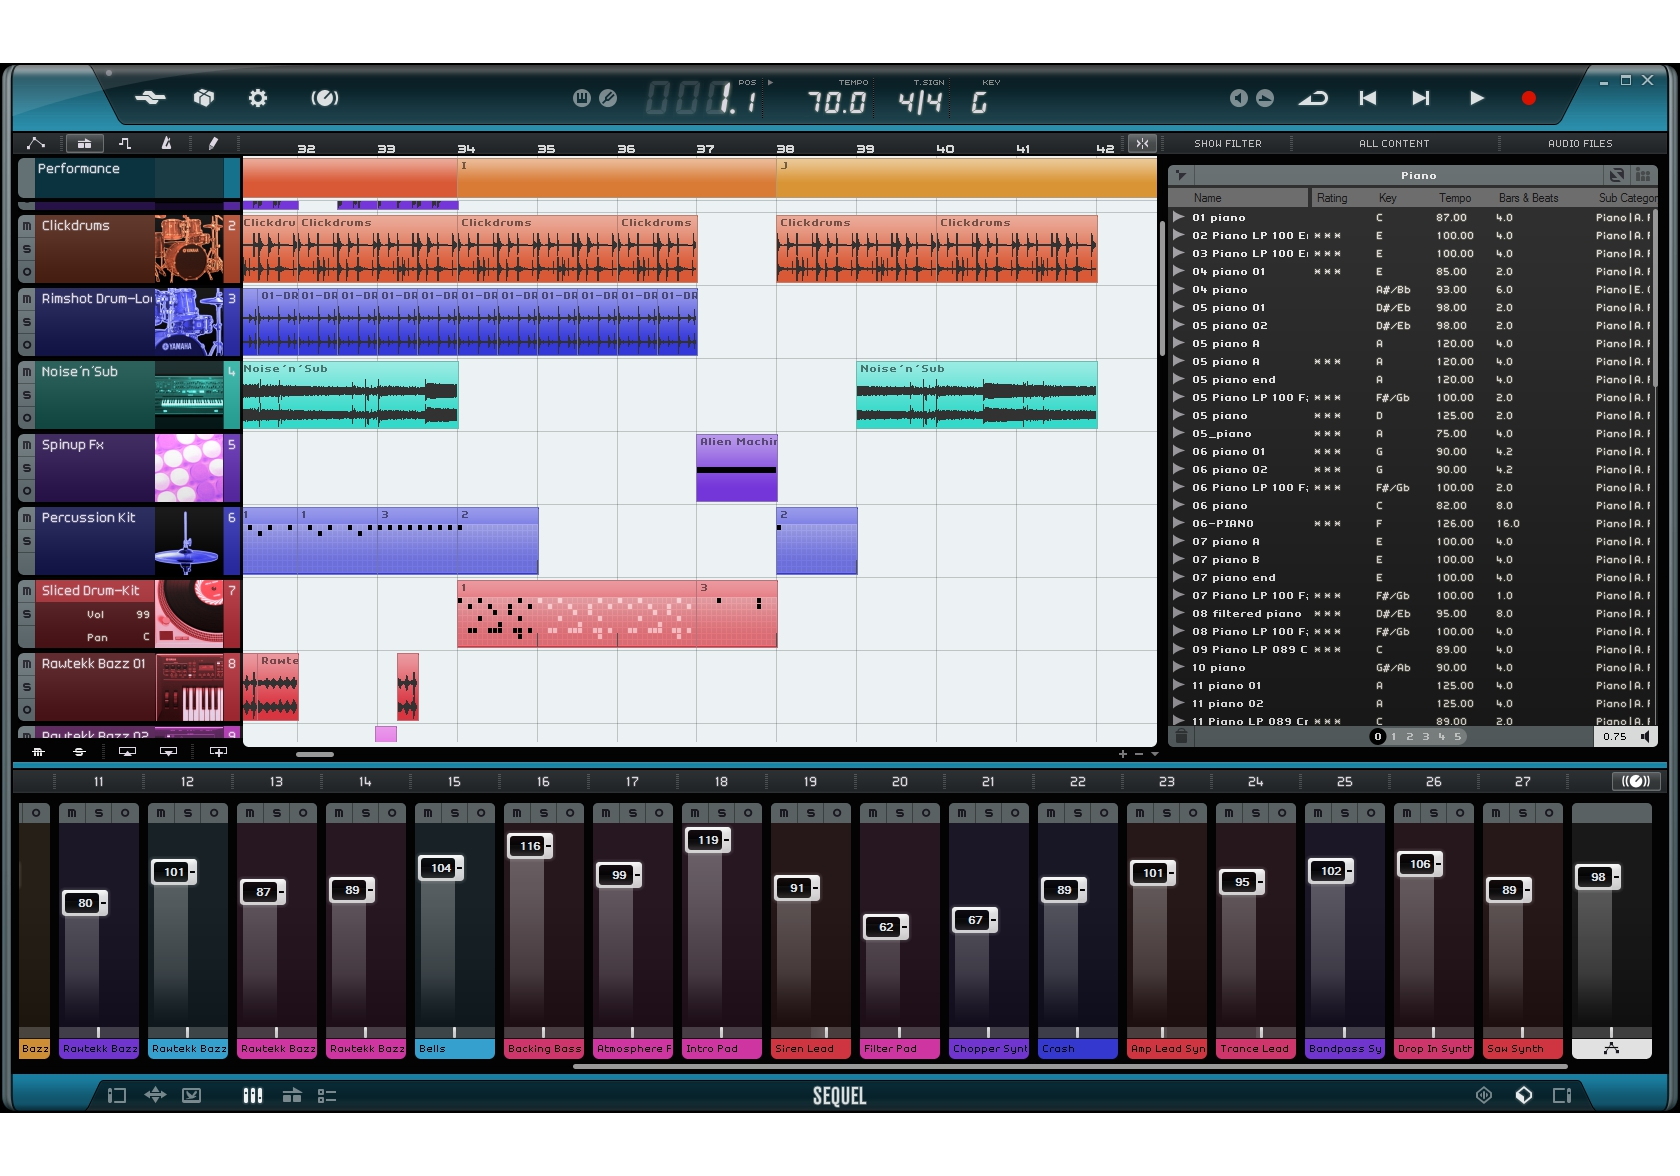Click the time signature 4/4 display
This screenshot has height=1176, width=1680.
coord(920,101)
